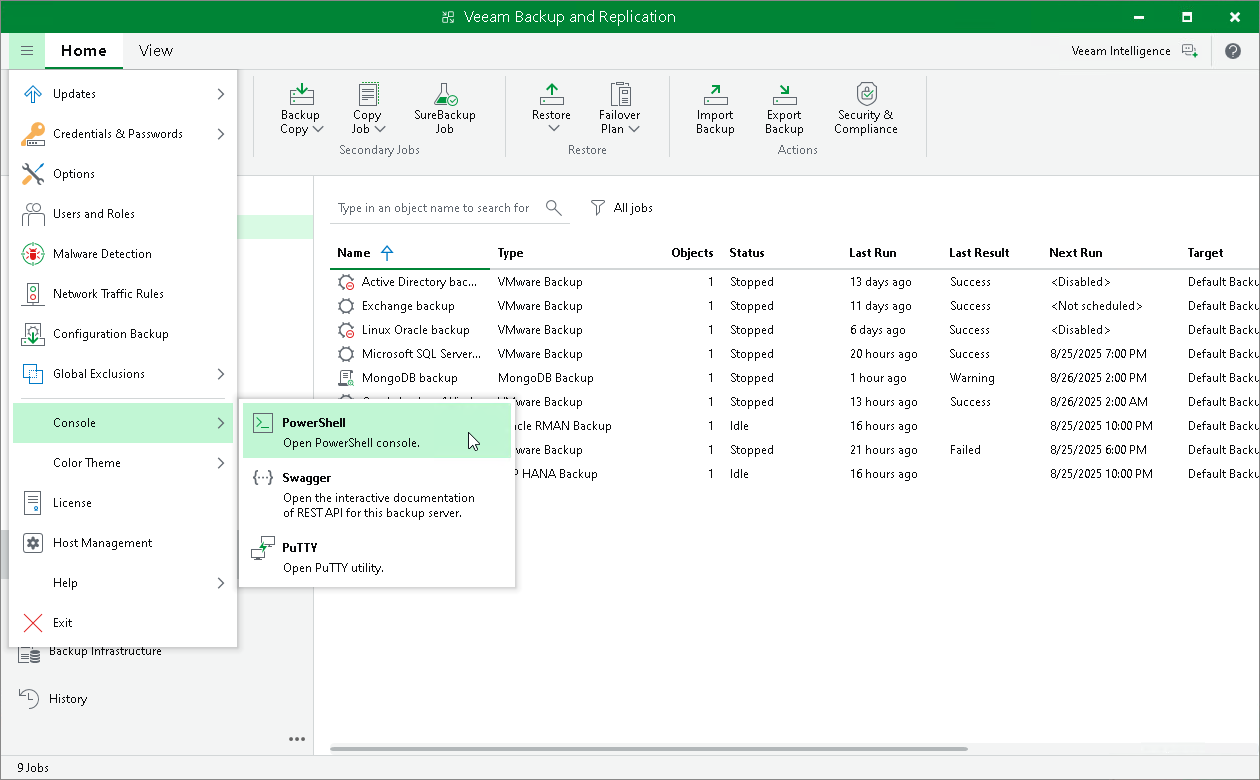Sort by the Type column header

tap(510, 253)
